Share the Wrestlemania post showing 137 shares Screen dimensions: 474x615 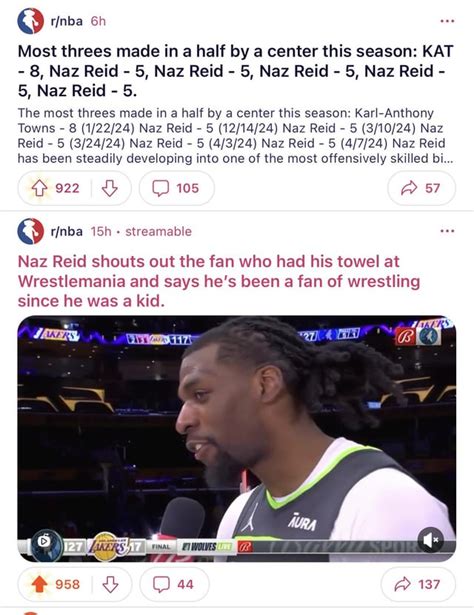tap(418, 584)
